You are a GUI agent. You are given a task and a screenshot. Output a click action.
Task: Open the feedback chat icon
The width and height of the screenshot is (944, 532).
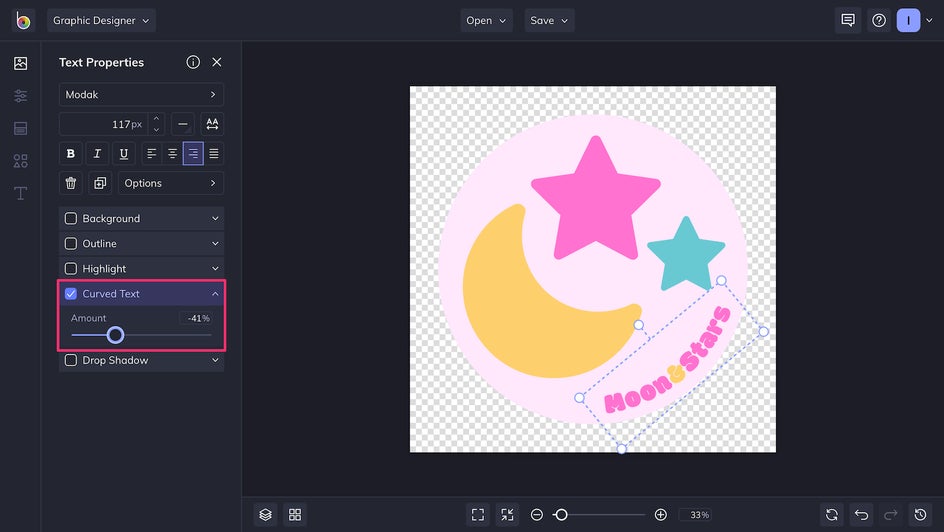[848, 20]
